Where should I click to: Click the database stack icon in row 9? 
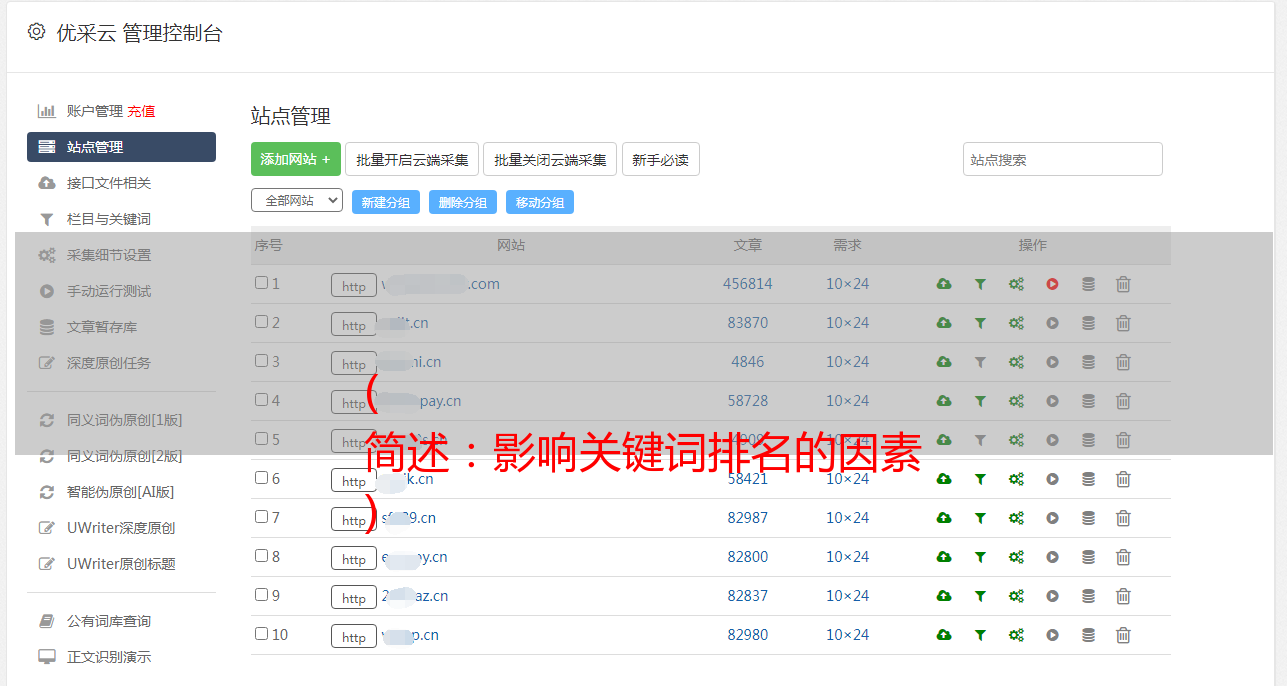tap(1088, 597)
